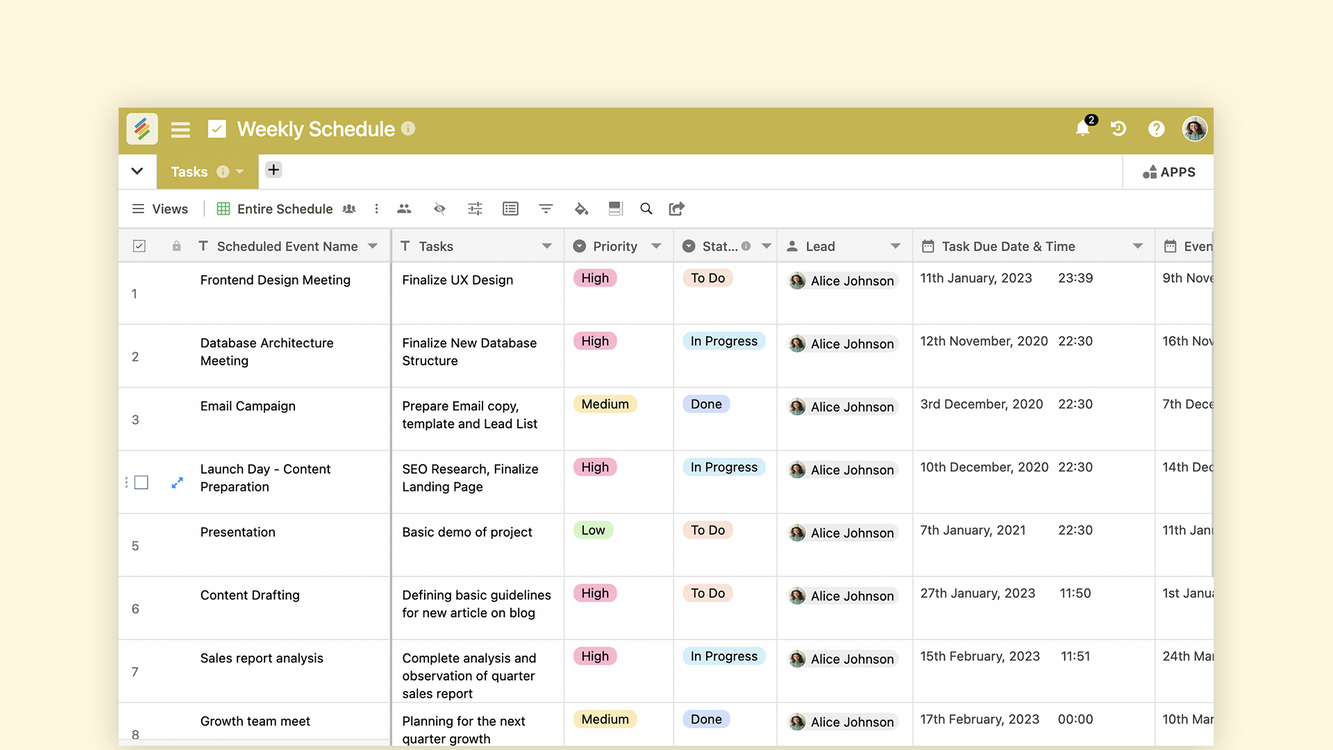Viewport: 1333px width, 750px height.
Task: Check the Launch Day row checkbox
Action: pos(142,483)
